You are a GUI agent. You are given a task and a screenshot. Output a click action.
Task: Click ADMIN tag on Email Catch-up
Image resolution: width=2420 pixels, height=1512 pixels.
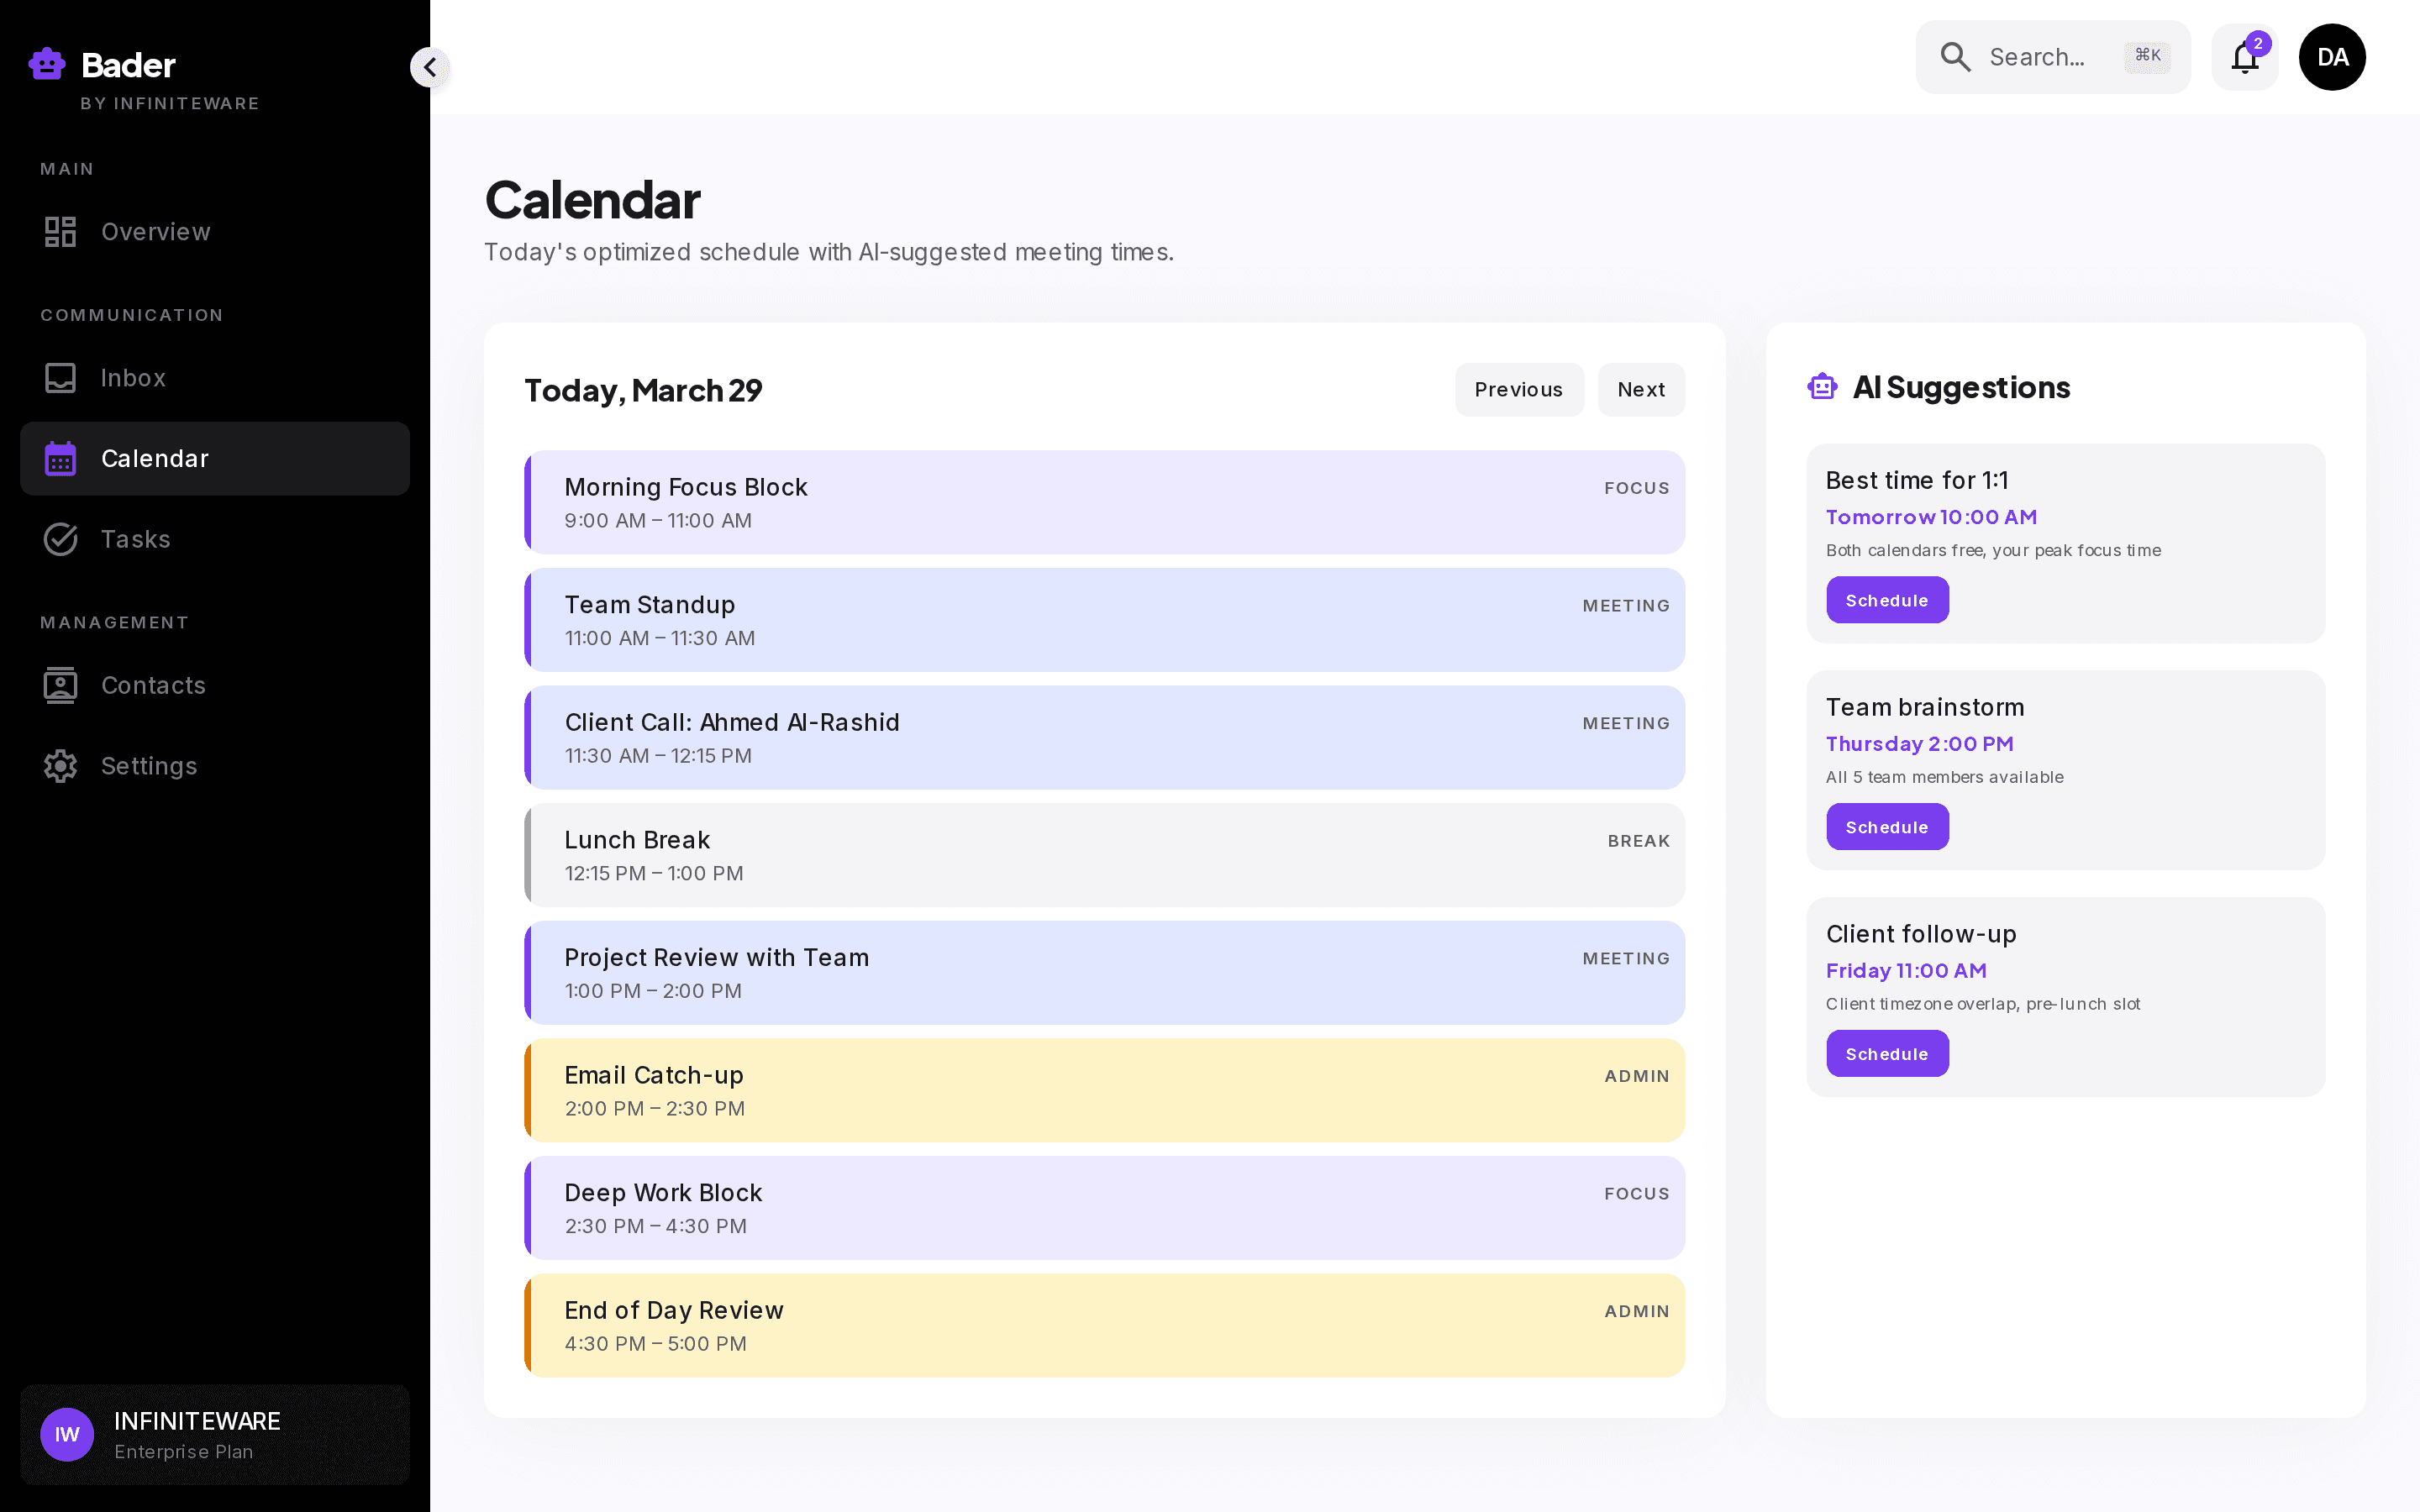point(1636,1076)
